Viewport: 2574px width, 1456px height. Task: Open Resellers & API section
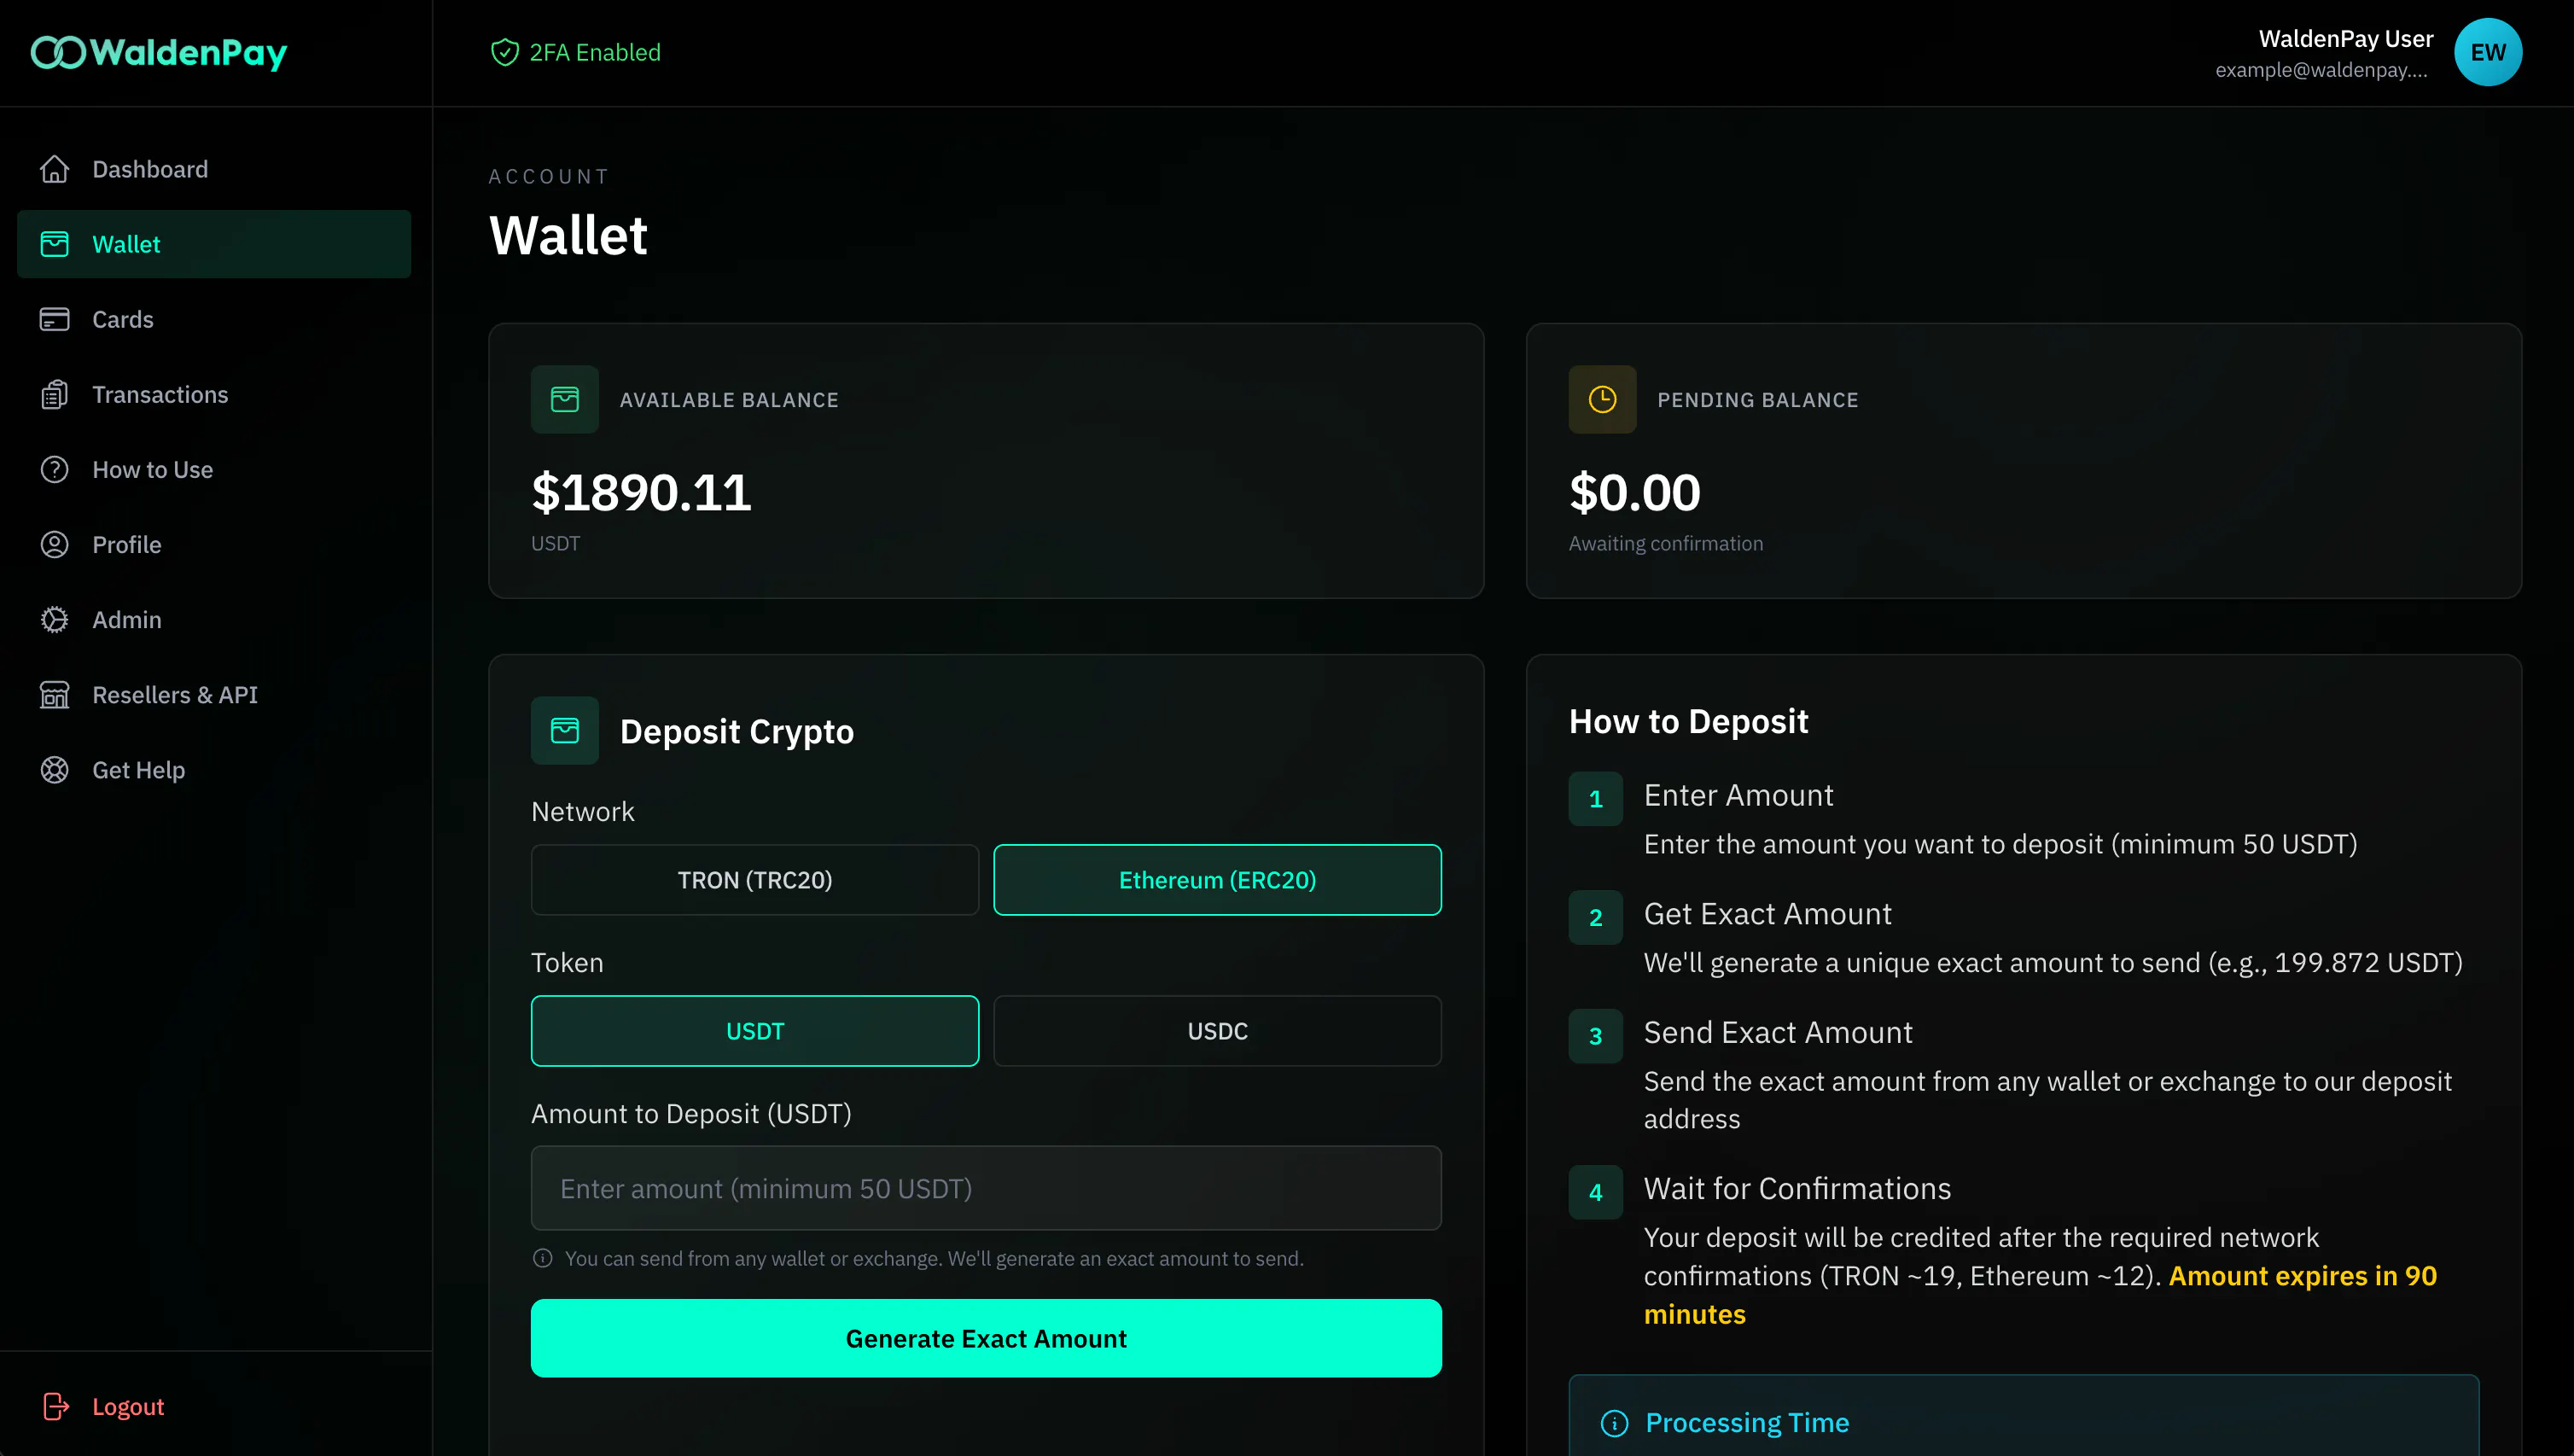pos(214,694)
